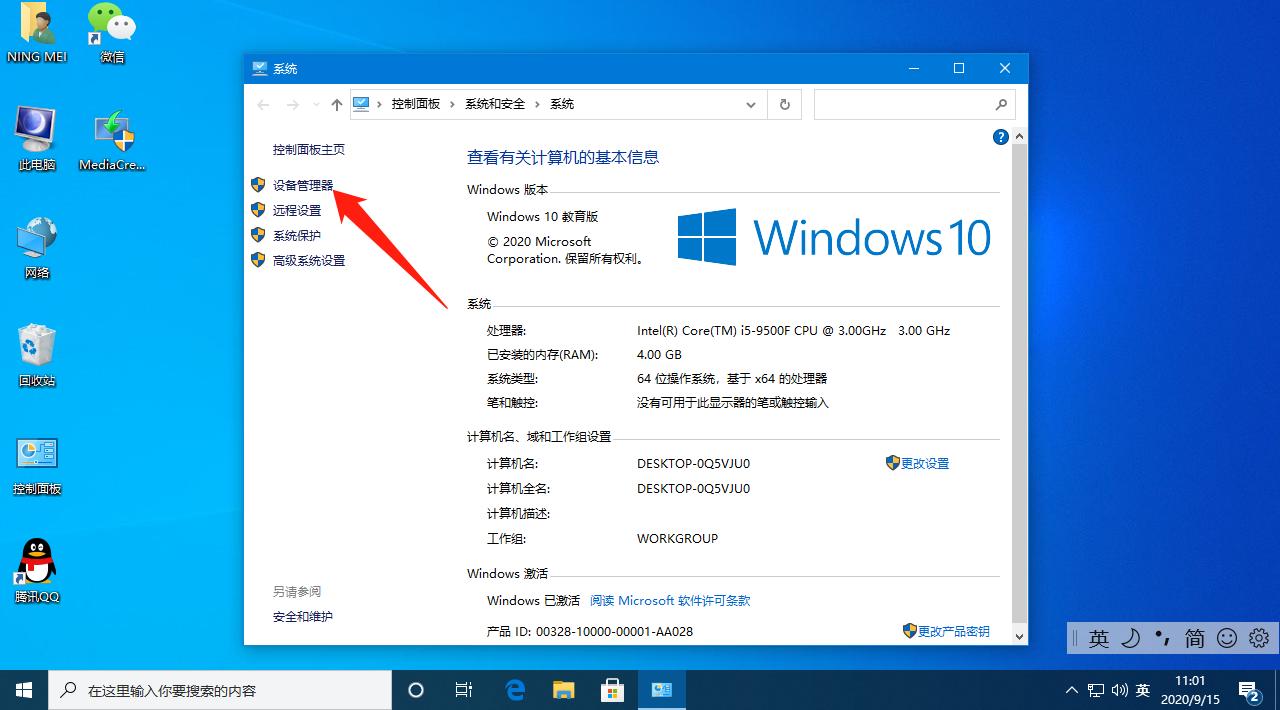Open Microsoft Edge from the taskbar

(515, 689)
